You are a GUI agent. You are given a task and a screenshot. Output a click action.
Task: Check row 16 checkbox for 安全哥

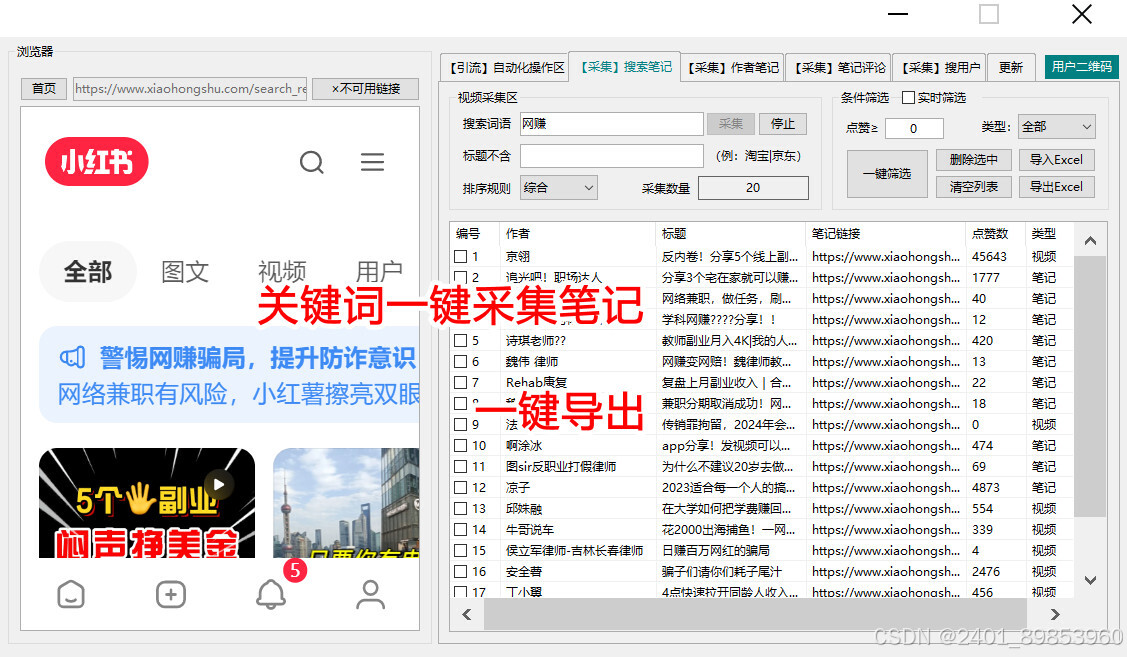[461, 571]
